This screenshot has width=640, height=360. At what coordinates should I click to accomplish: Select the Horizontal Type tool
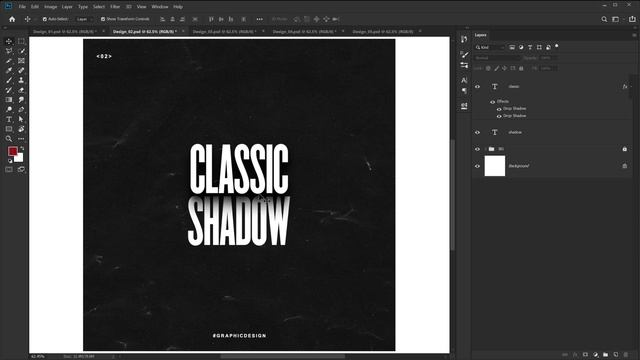[9, 119]
